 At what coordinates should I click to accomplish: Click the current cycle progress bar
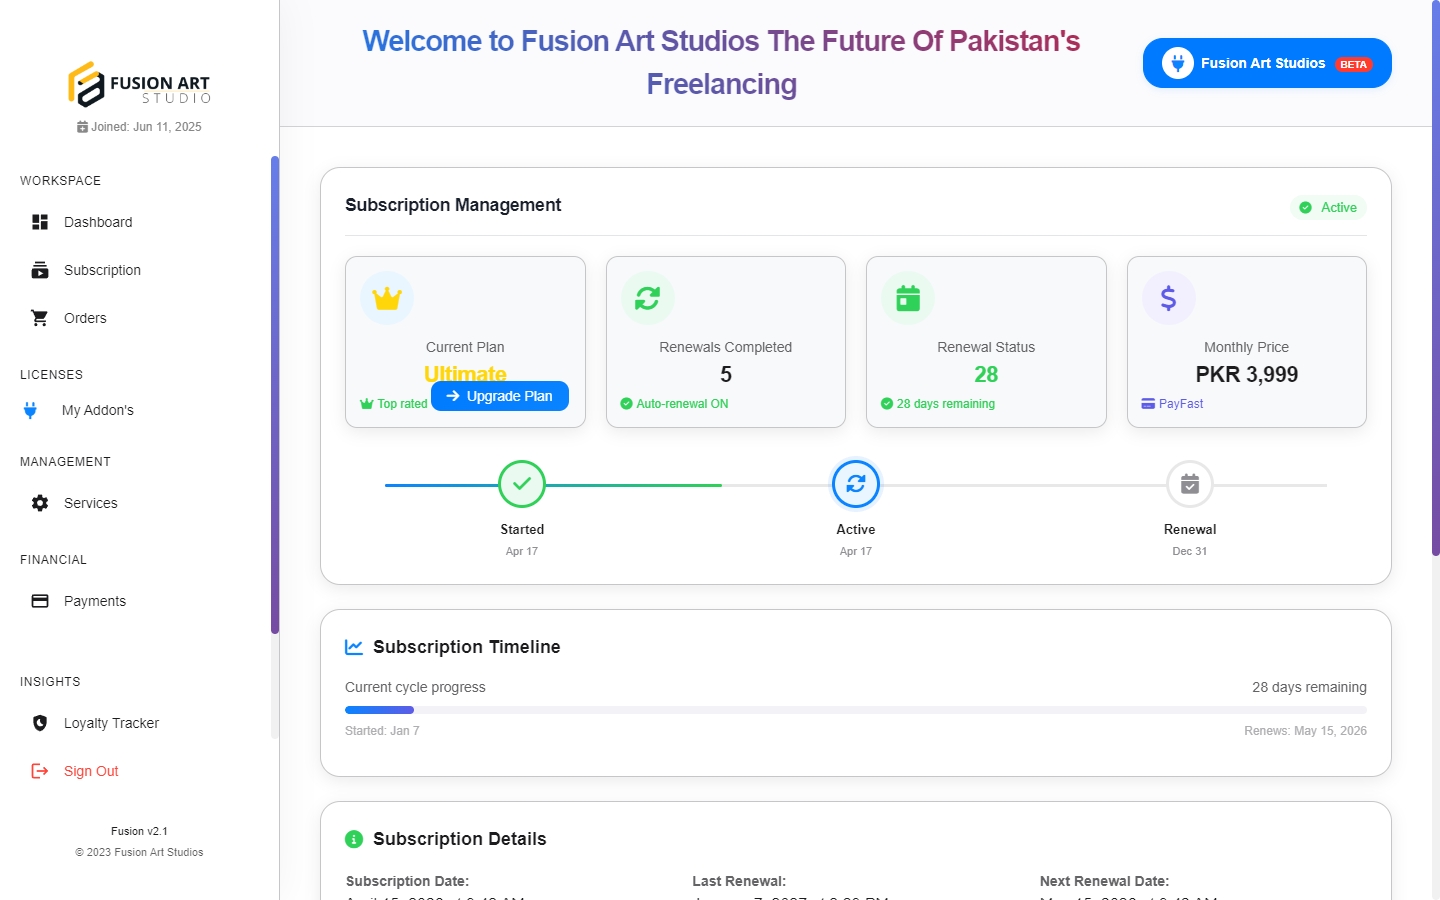[x=855, y=710]
